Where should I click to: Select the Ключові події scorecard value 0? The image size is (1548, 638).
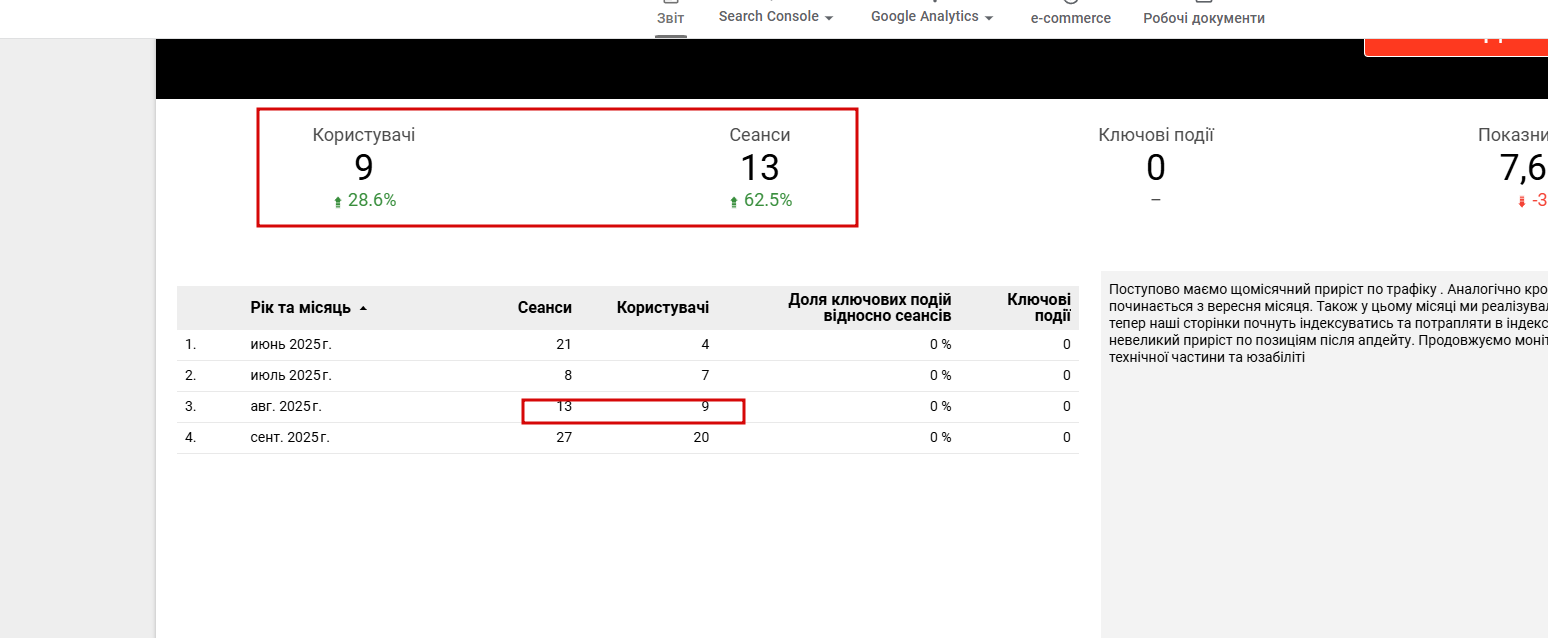(x=1156, y=168)
